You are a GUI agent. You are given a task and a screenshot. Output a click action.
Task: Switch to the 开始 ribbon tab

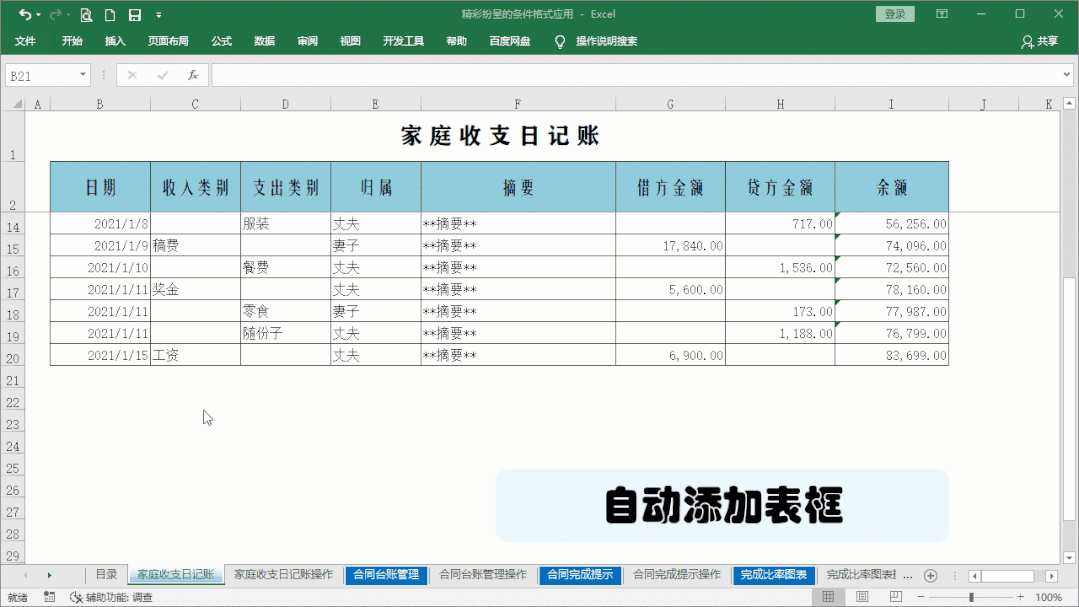[x=72, y=41]
